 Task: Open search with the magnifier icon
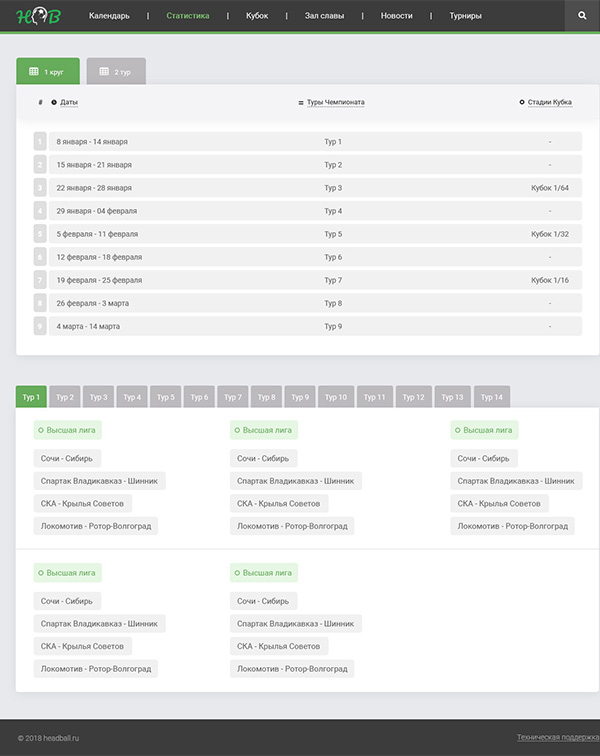point(582,15)
